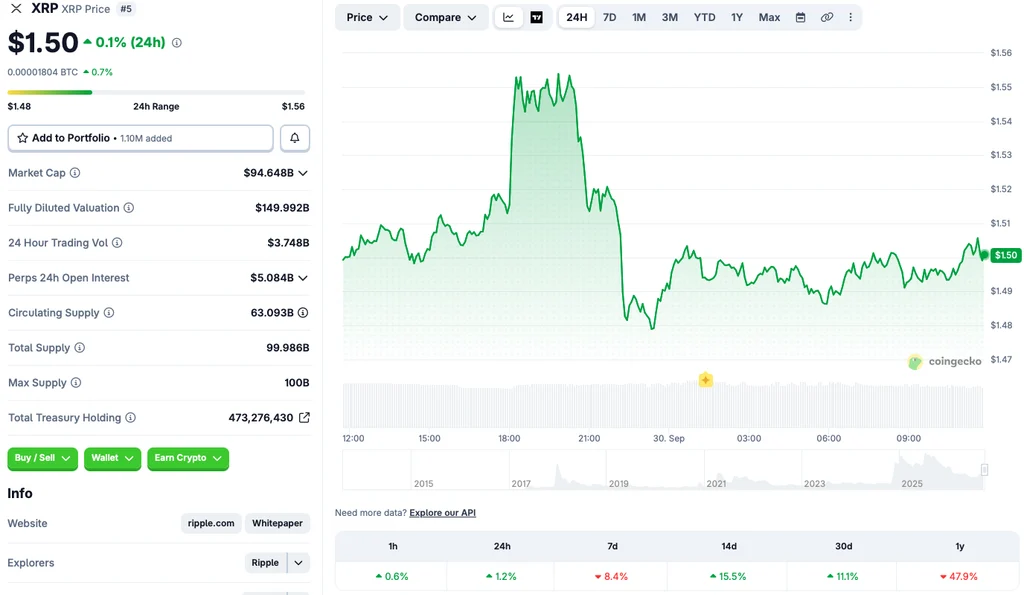Select the 1Y time range
1024x595 pixels.
(737, 18)
